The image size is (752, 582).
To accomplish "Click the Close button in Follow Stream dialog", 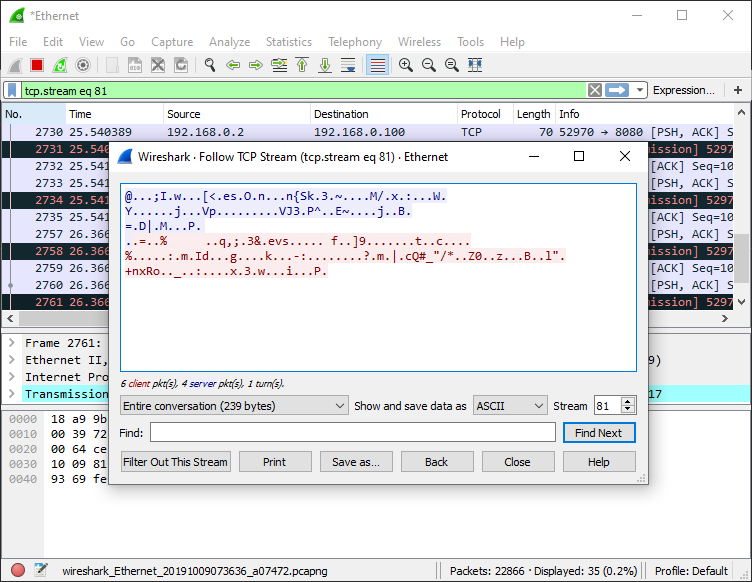I will (518, 462).
